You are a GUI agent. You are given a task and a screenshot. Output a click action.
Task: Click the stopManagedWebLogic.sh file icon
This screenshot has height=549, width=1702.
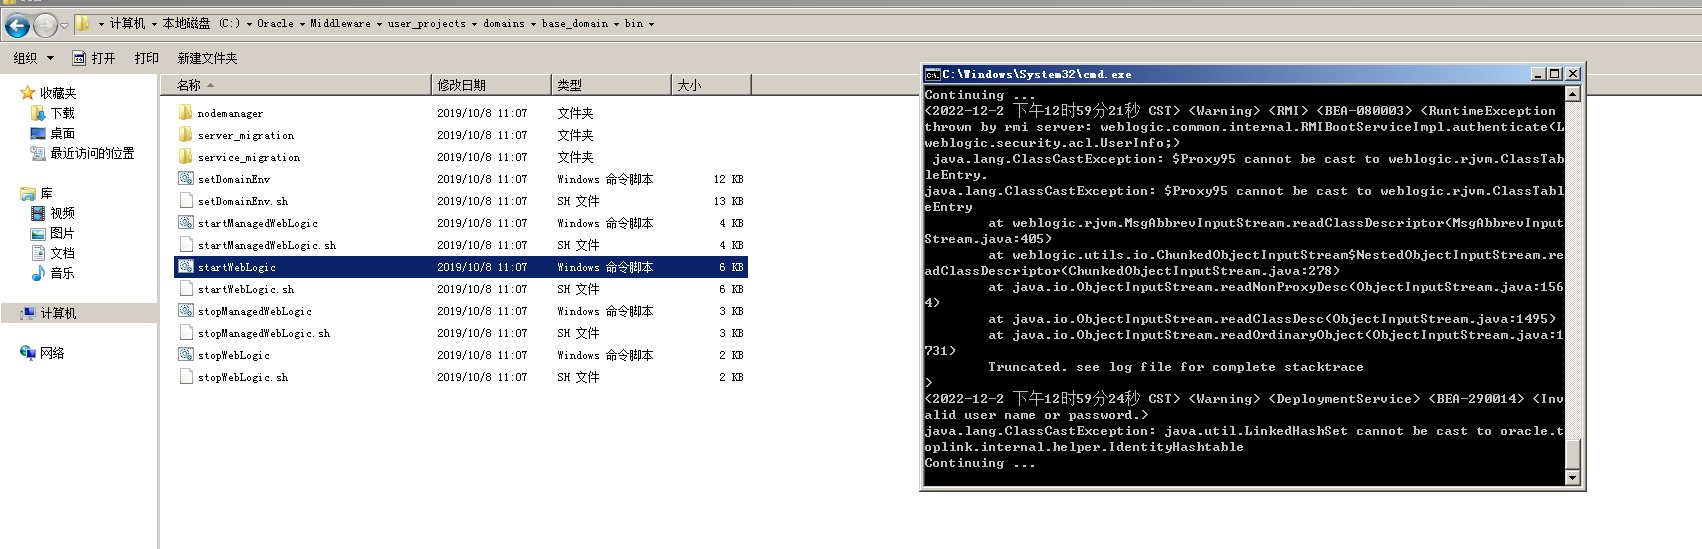point(186,332)
